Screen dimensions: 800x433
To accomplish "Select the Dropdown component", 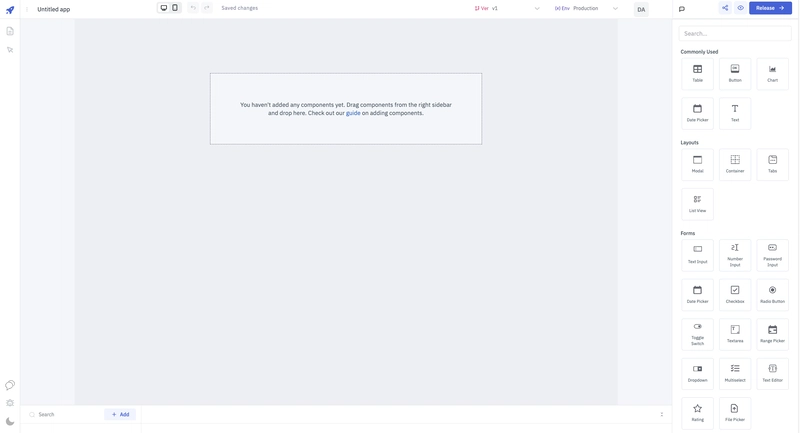I will pyautogui.click(x=697, y=374).
